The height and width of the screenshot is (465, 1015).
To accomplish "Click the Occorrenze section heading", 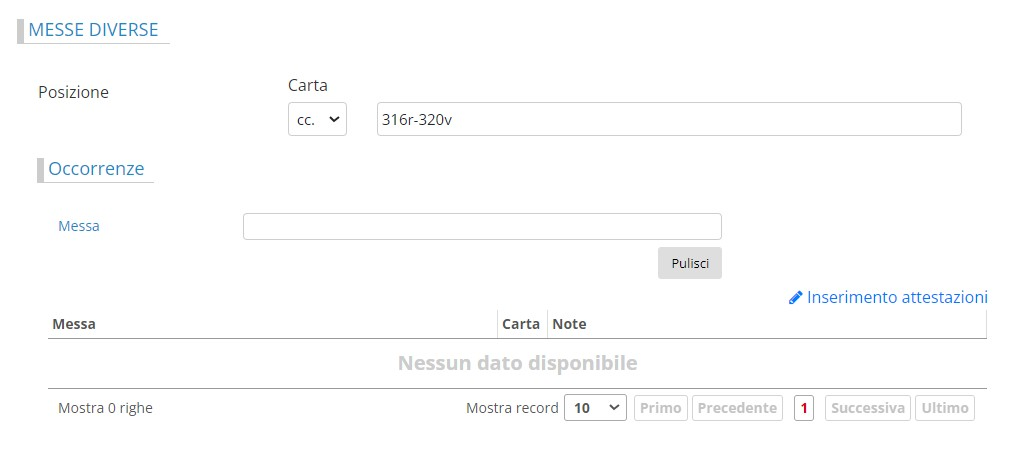I will point(96,169).
